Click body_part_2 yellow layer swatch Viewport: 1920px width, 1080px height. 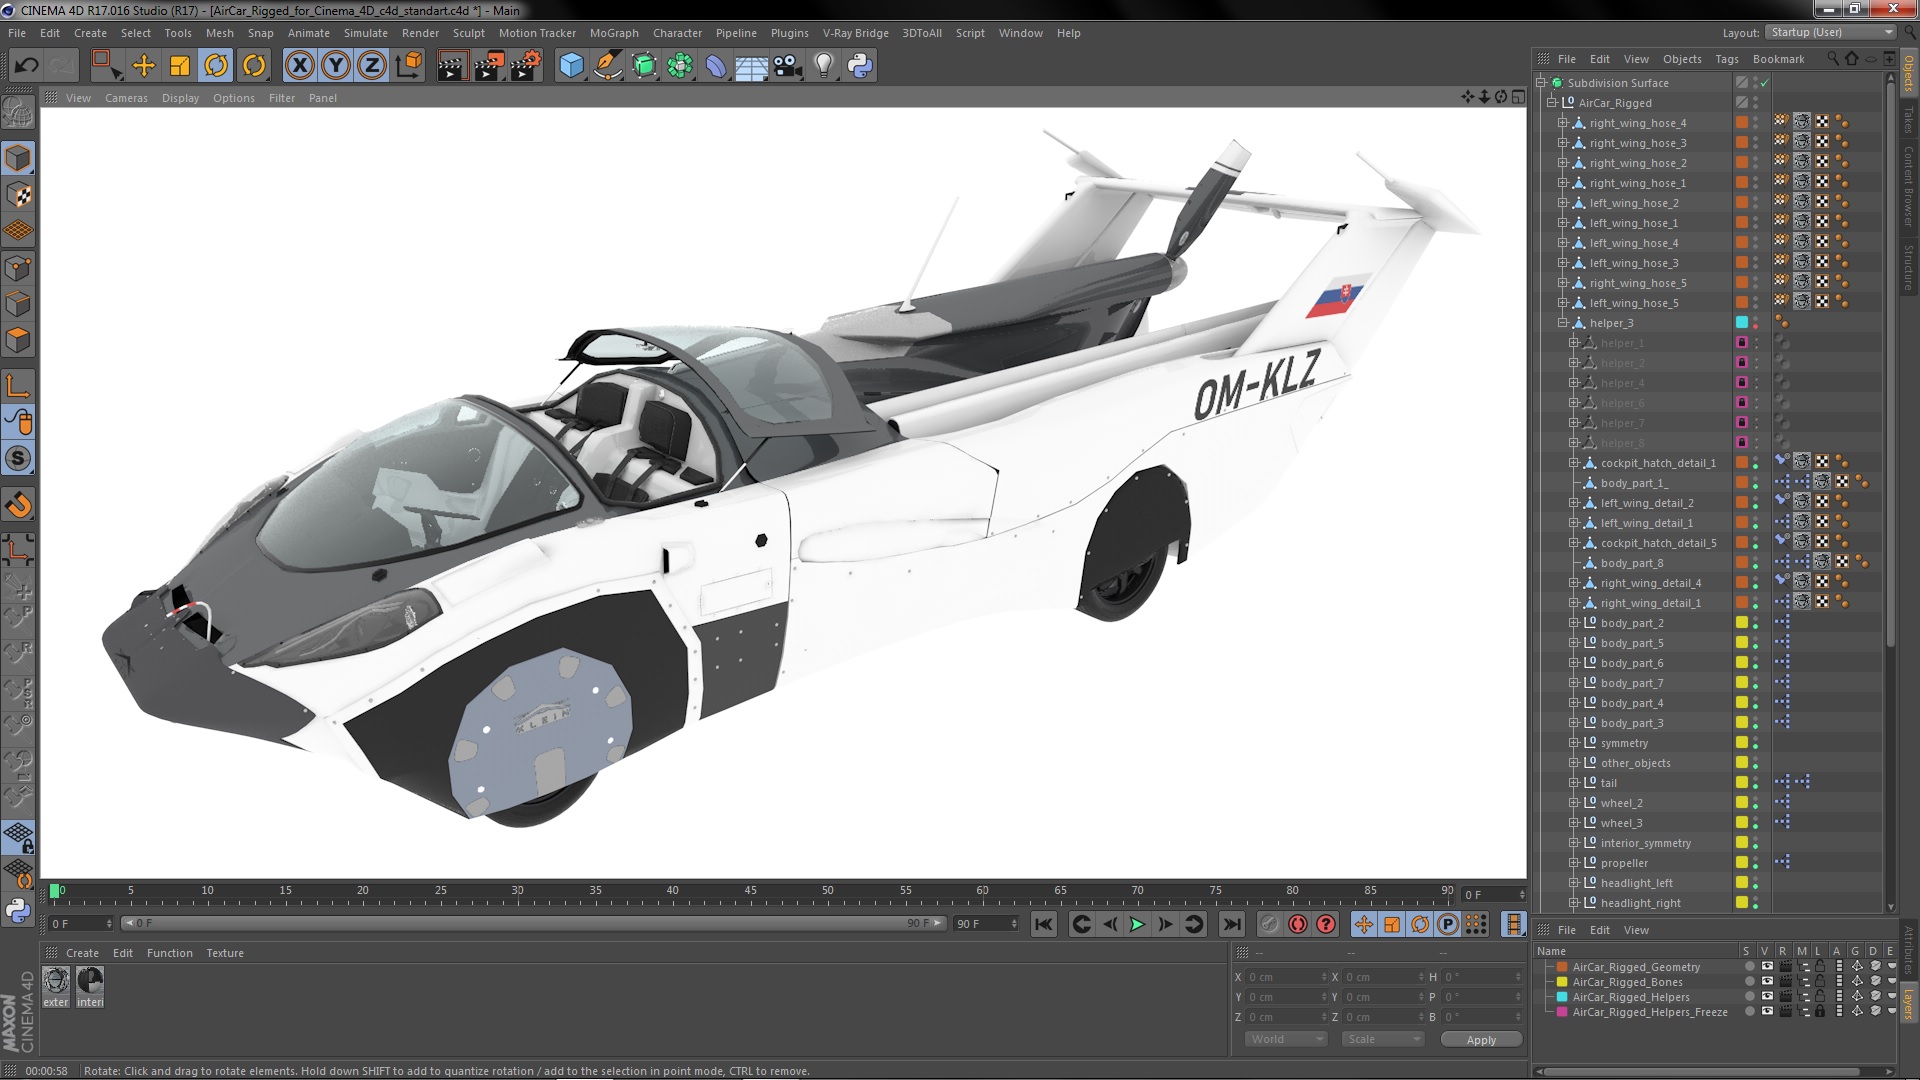[x=1742, y=623]
